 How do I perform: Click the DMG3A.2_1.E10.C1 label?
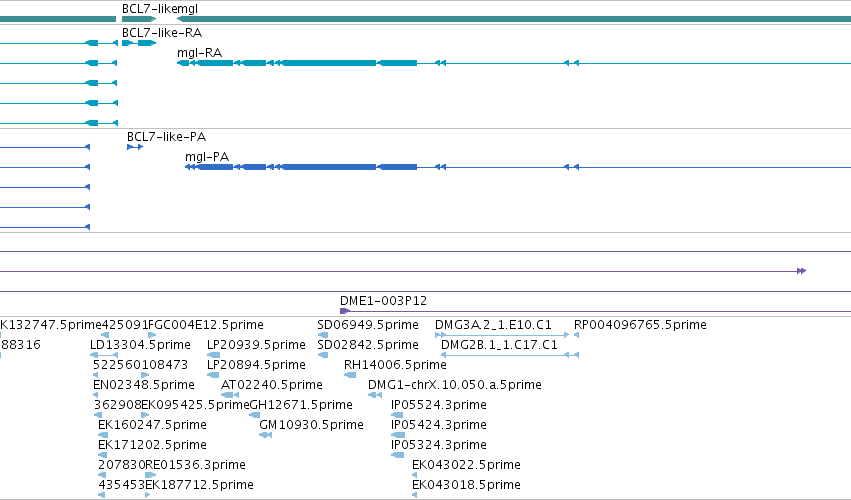493,325
